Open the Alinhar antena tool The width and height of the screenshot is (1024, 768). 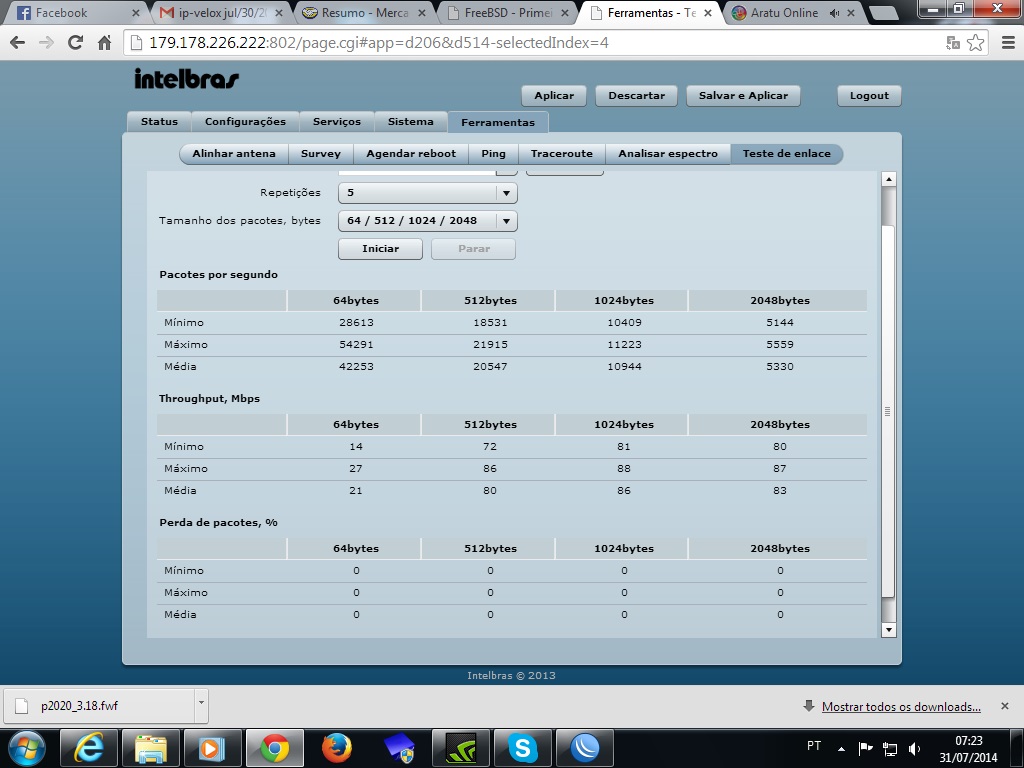point(234,153)
